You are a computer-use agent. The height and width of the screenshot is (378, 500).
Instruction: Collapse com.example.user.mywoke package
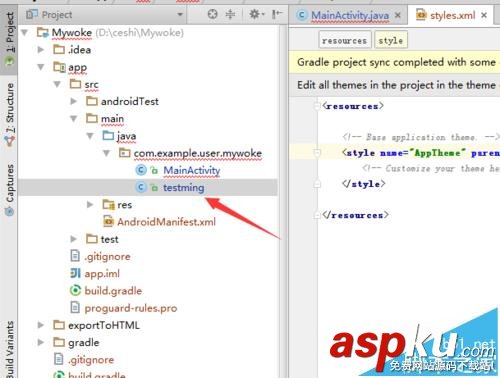106,153
